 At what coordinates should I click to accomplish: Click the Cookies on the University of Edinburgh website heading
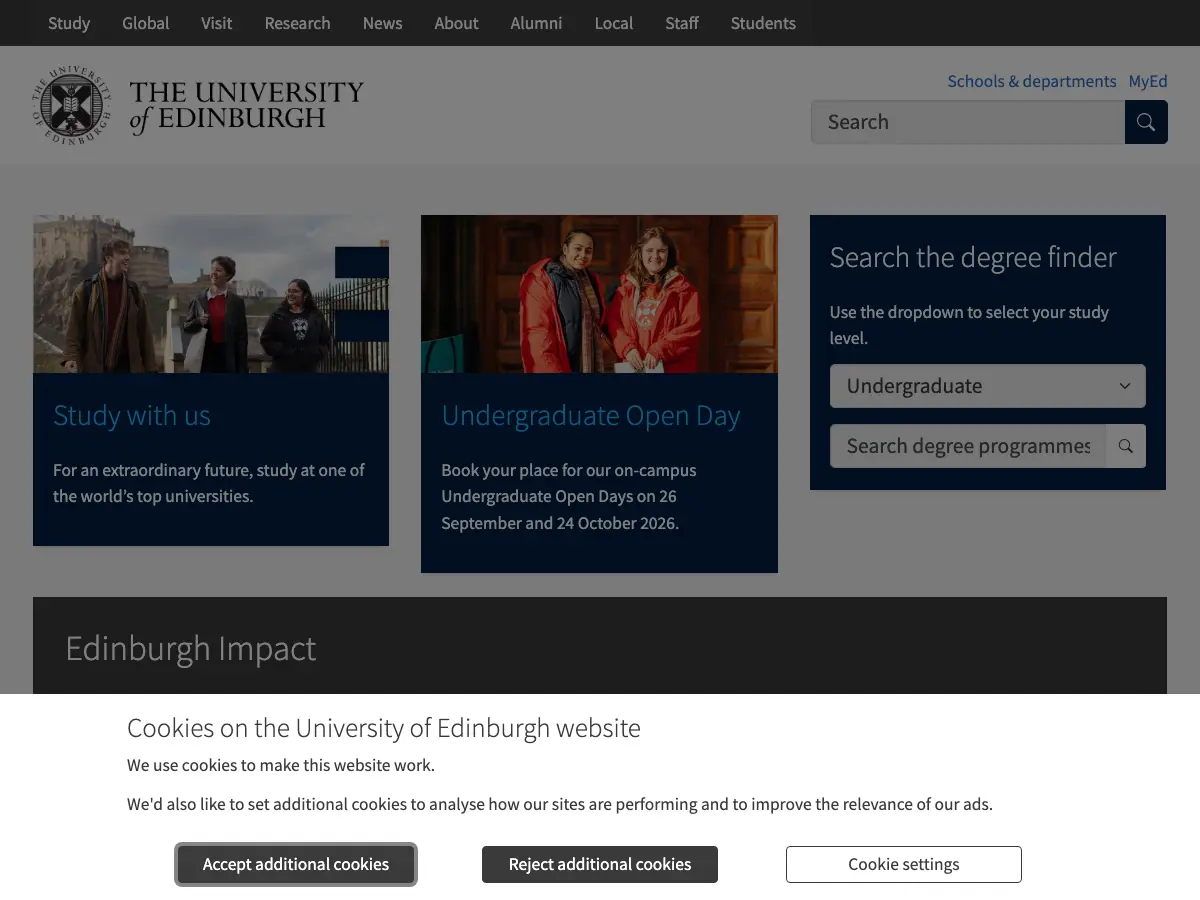pos(384,727)
